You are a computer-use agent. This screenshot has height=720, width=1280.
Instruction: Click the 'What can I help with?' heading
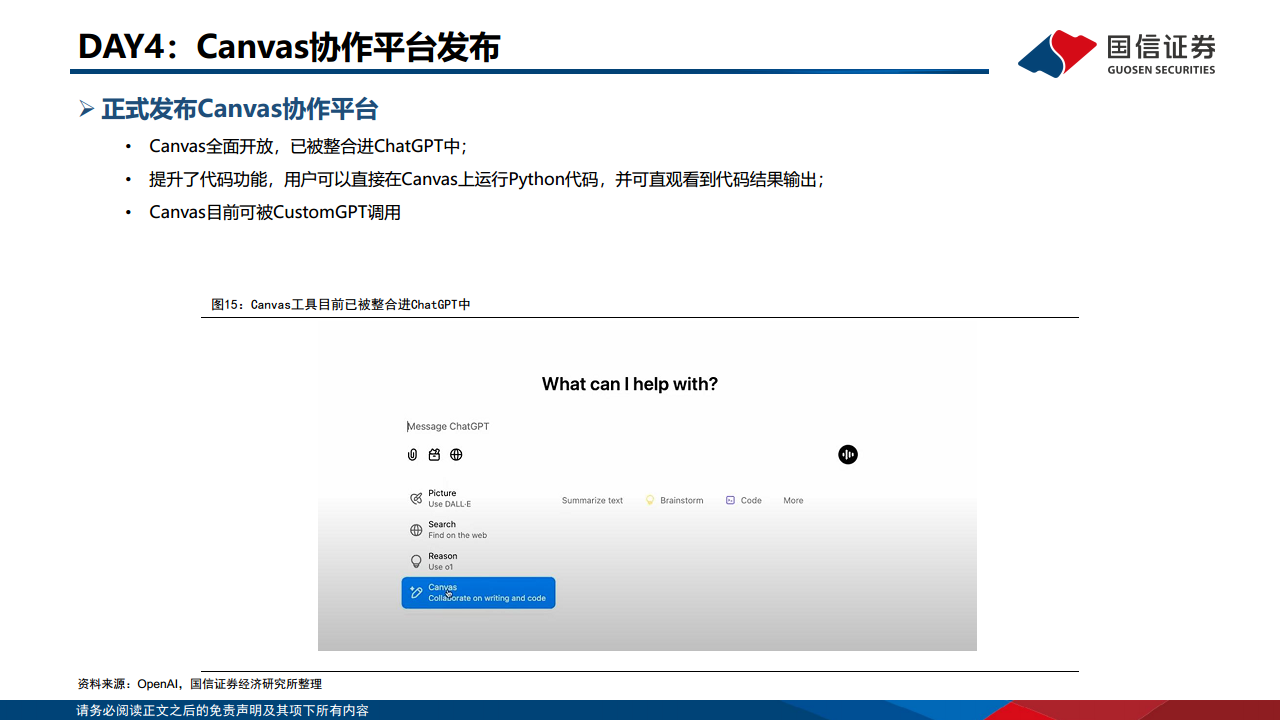pos(630,384)
